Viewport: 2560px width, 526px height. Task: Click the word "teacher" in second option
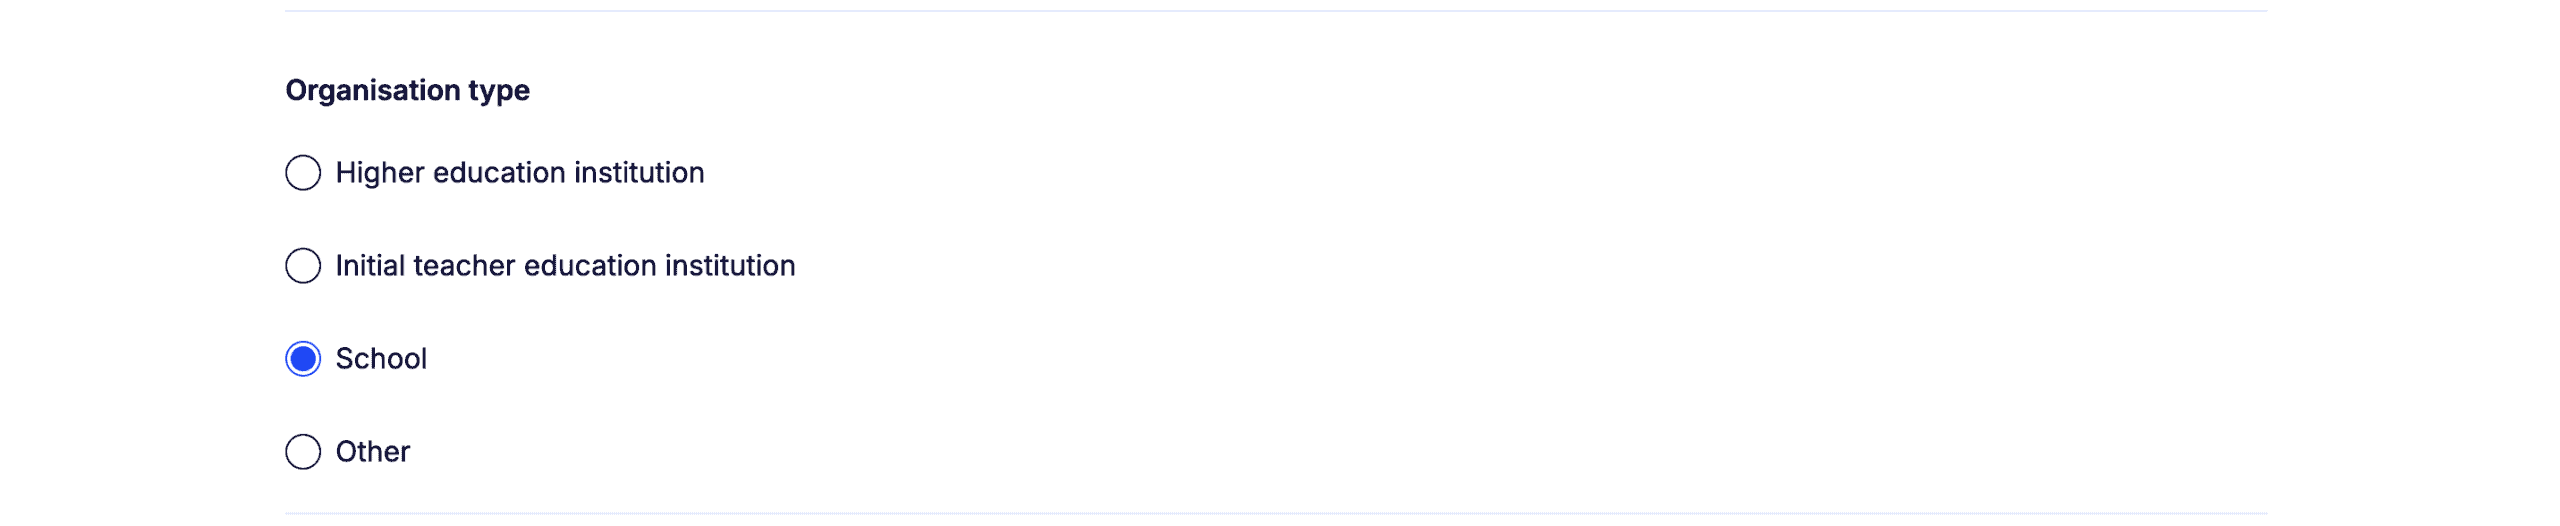pos(464,266)
